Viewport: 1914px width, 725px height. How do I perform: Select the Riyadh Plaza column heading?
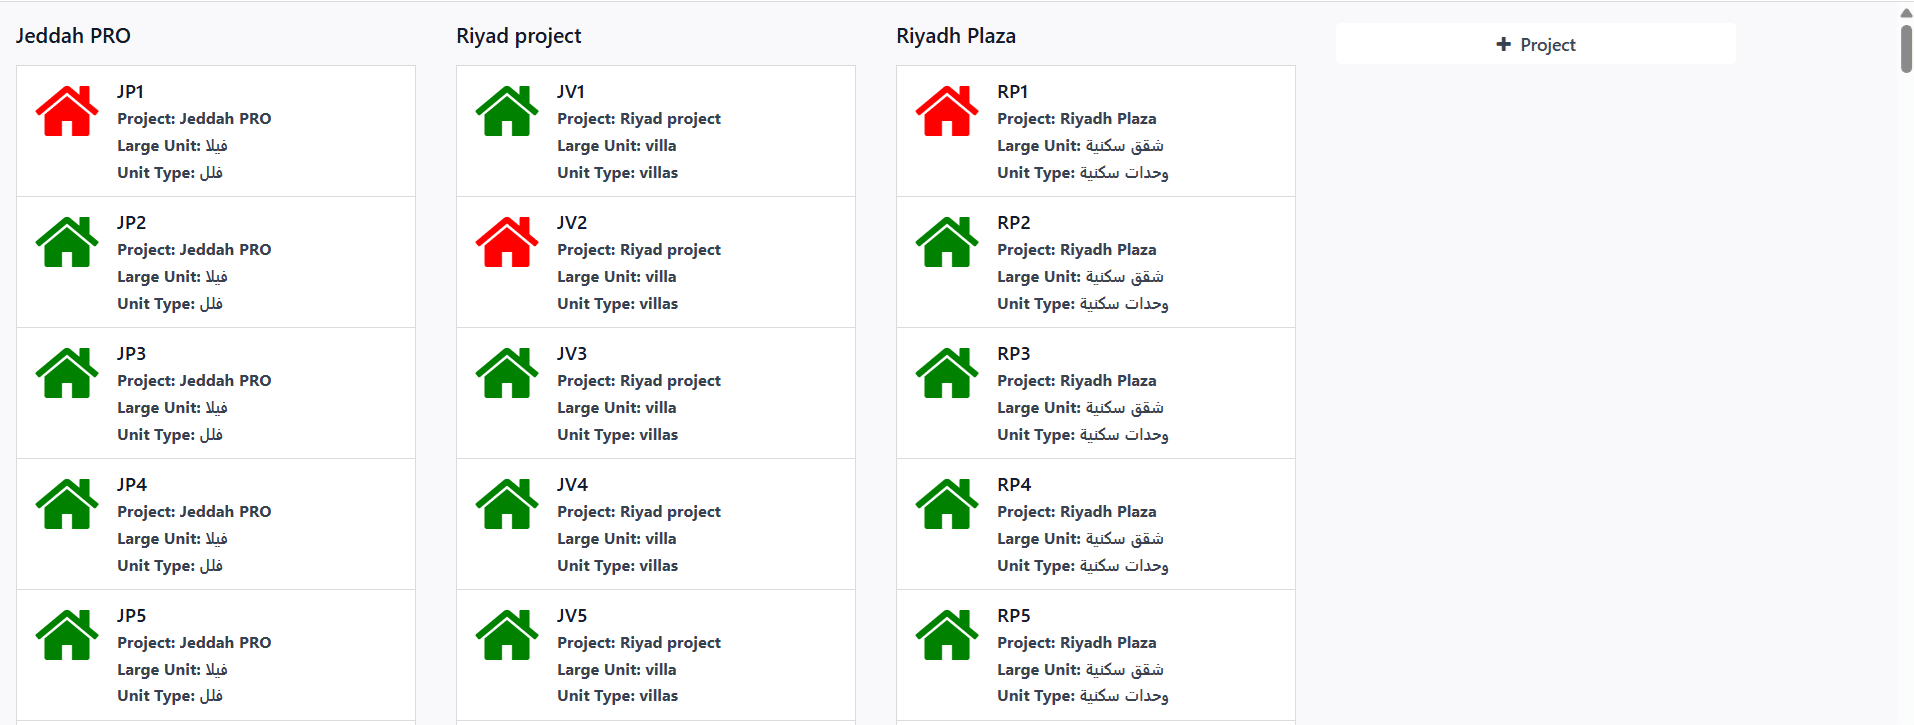pos(955,36)
